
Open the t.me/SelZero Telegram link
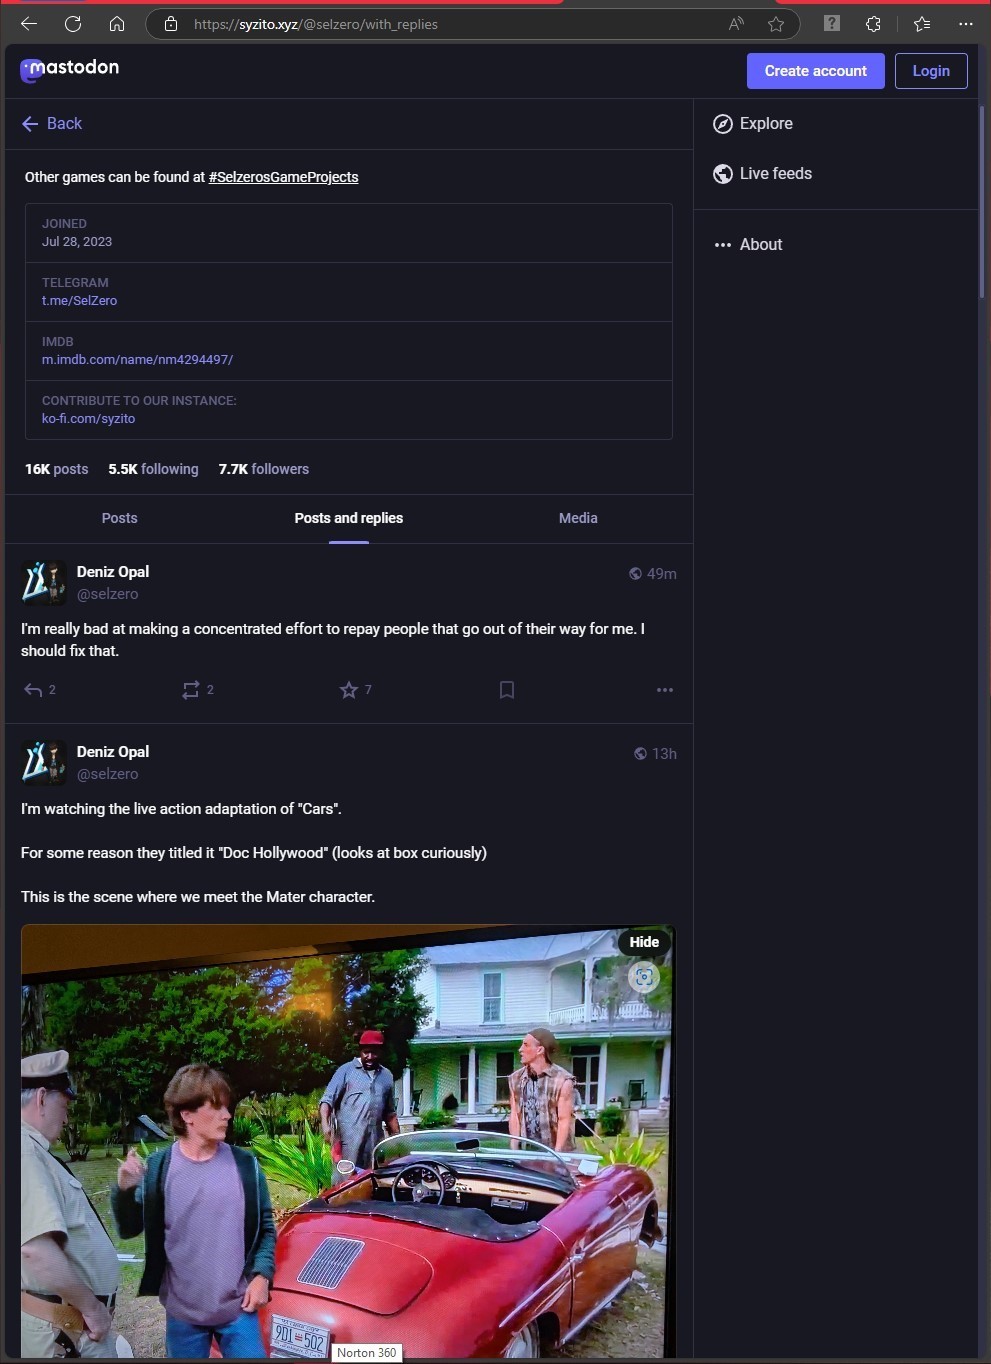pyautogui.click(x=79, y=301)
